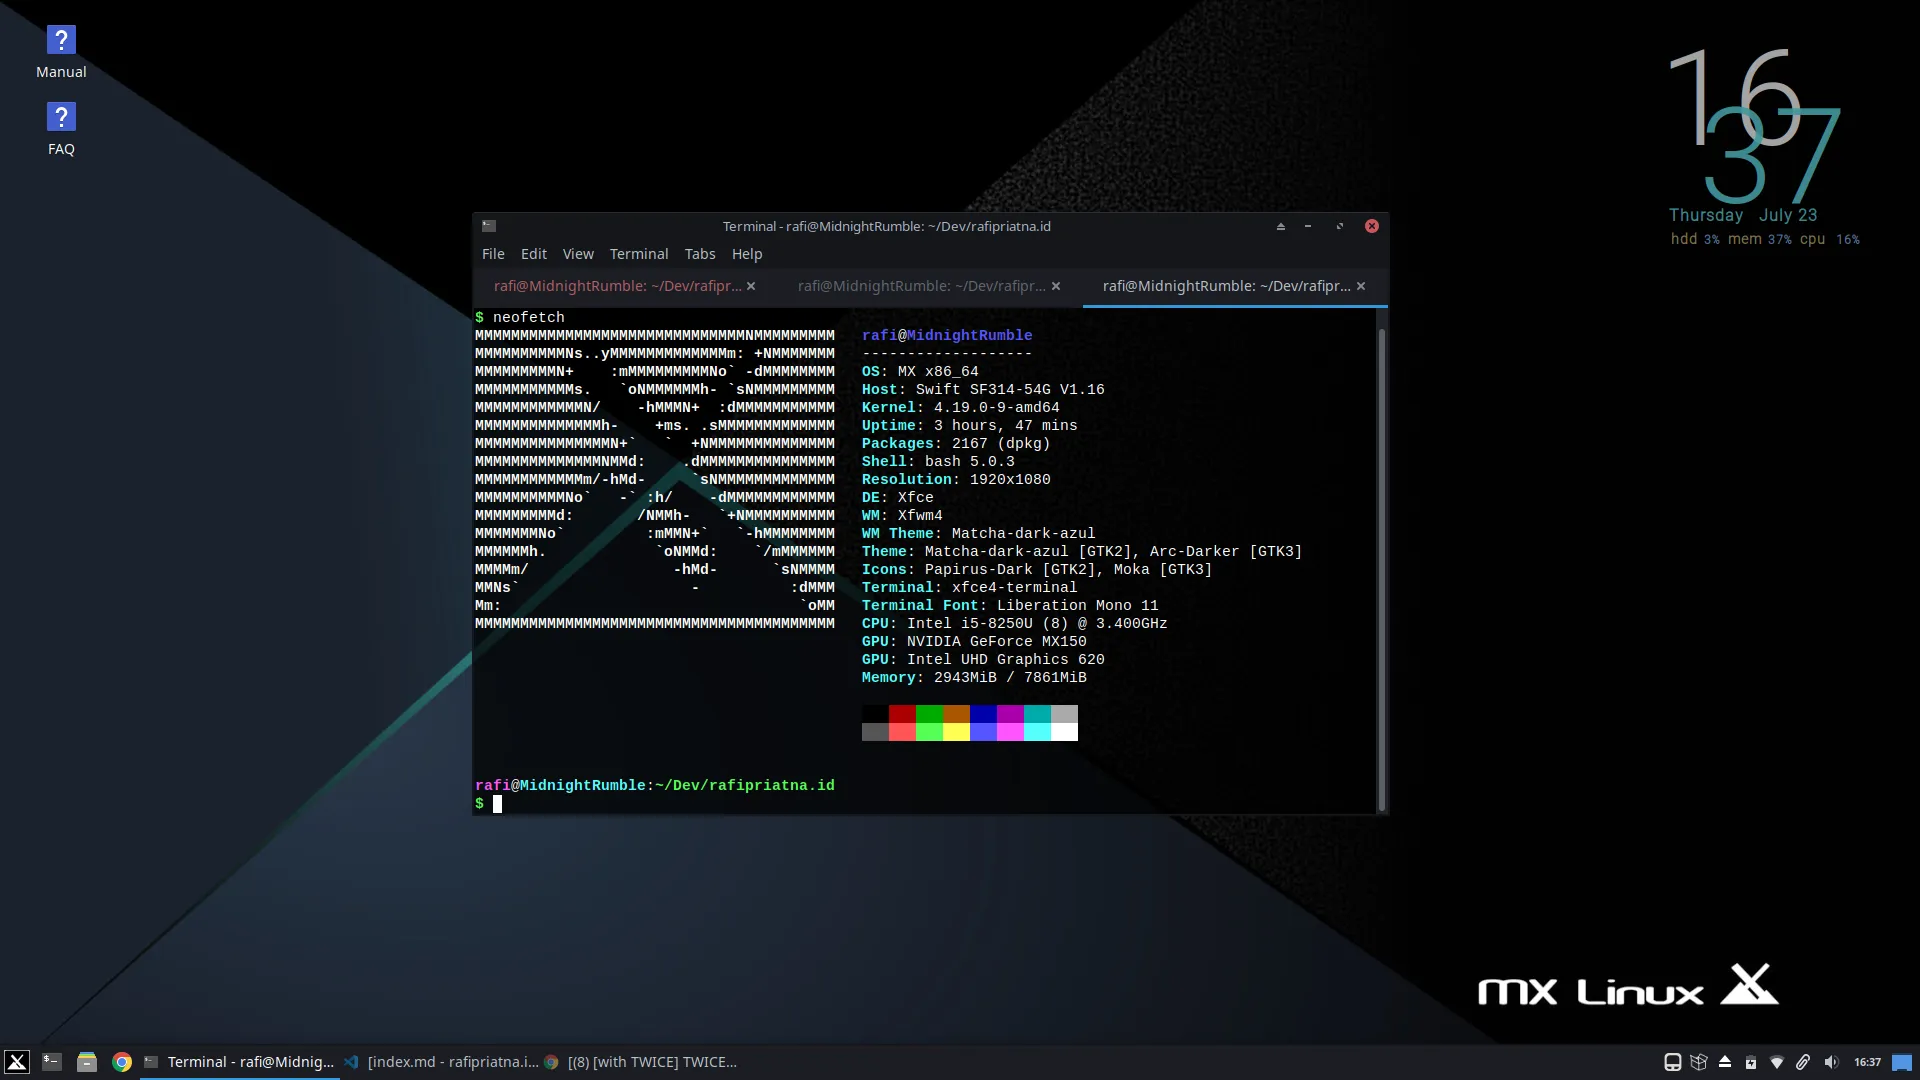The width and height of the screenshot is (1920, 1080).
Task: Open the File menu of the terminal
Action: [493, 254]
